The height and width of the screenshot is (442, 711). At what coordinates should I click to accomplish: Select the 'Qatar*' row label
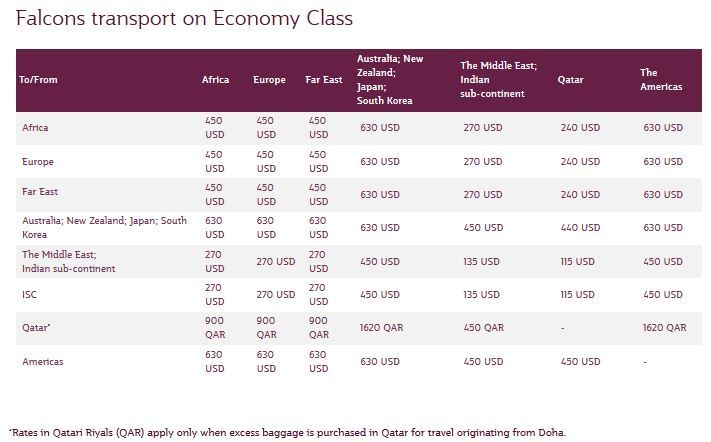(36, 327)
